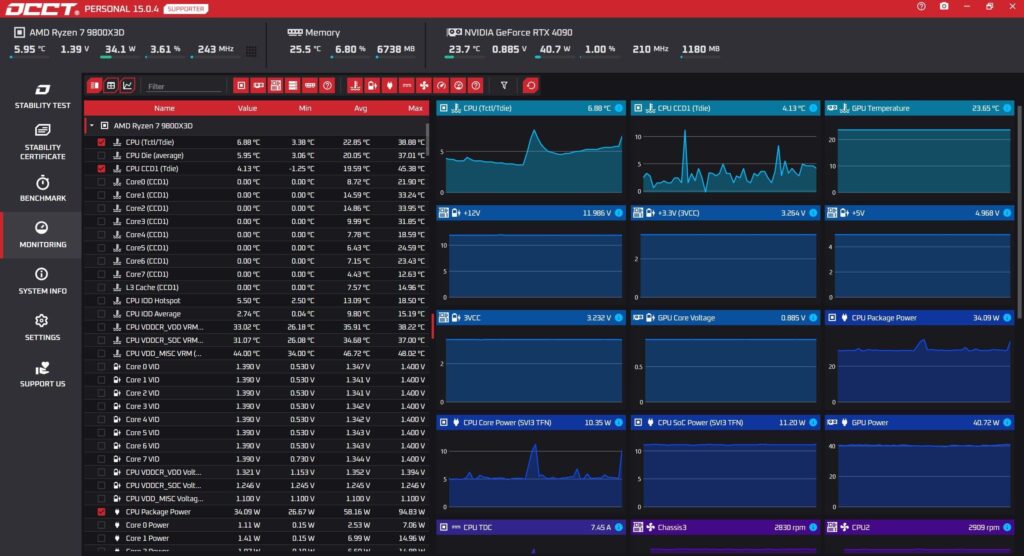Open the Stability Test section

click(x=42, y=95)
